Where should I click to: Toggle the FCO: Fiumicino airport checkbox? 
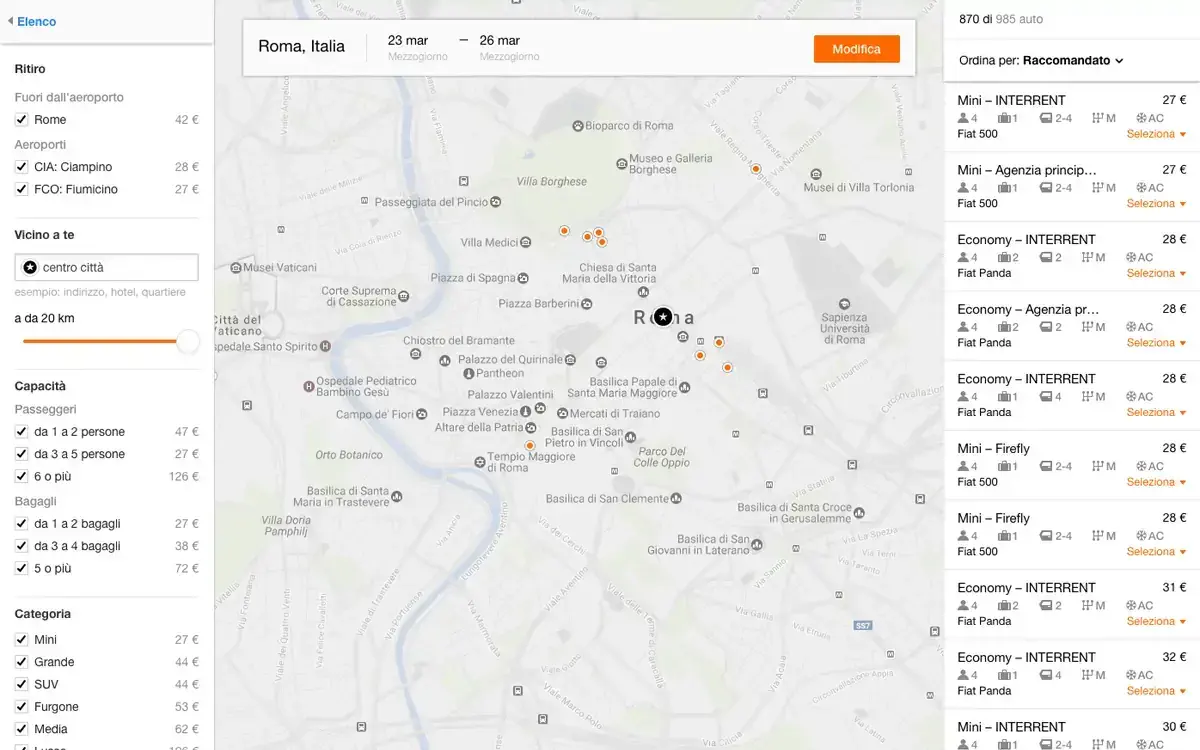tap(21, 190)
